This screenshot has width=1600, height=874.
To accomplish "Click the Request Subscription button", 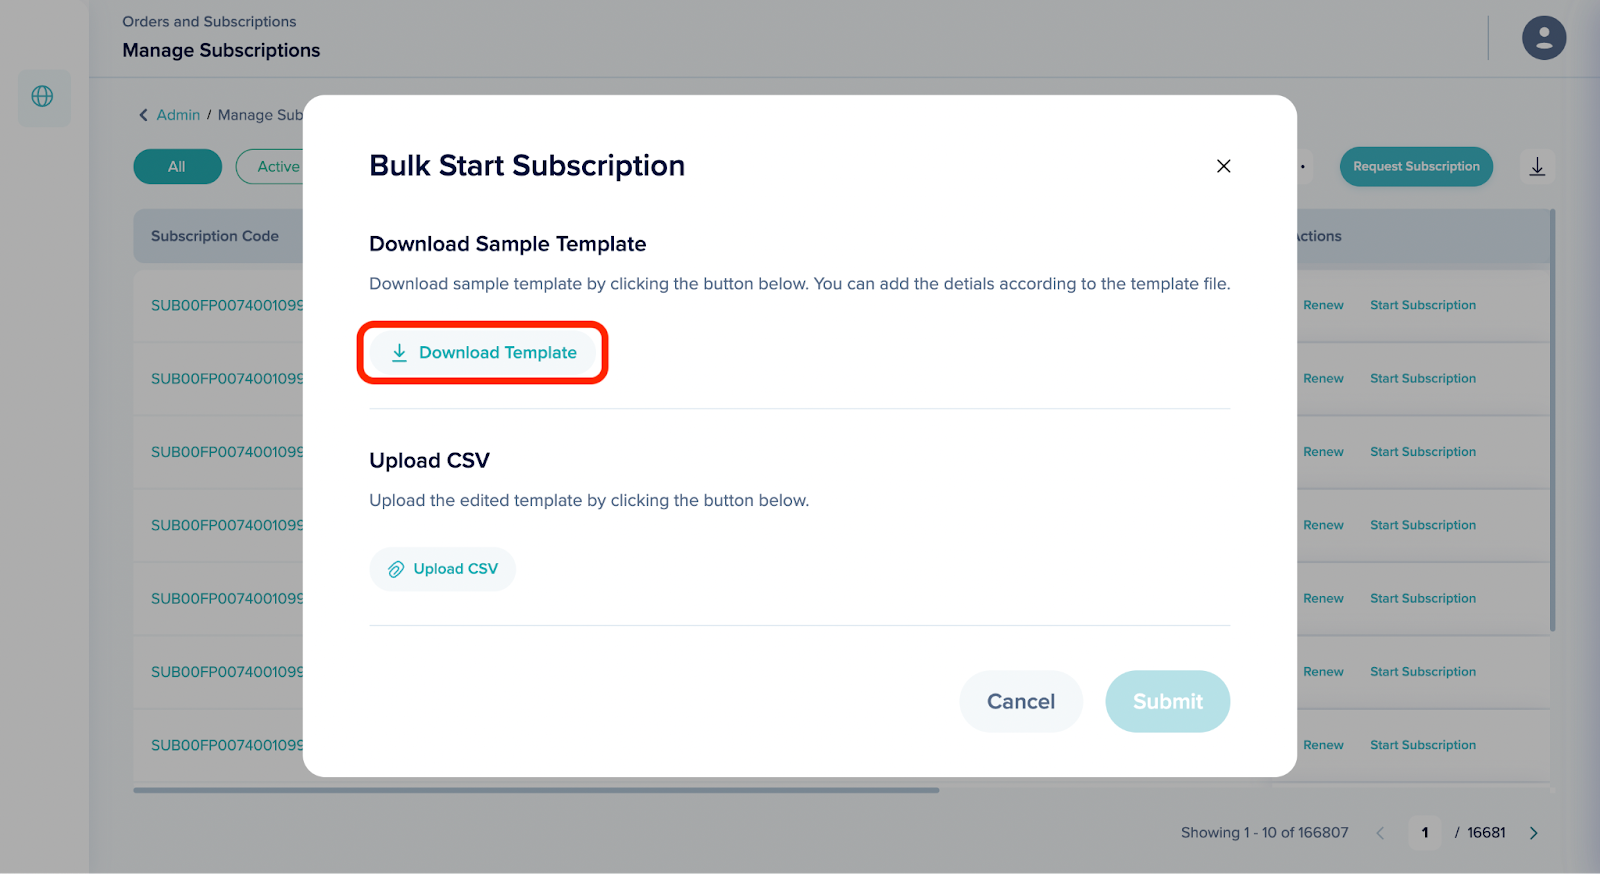I will [1415, 167].
